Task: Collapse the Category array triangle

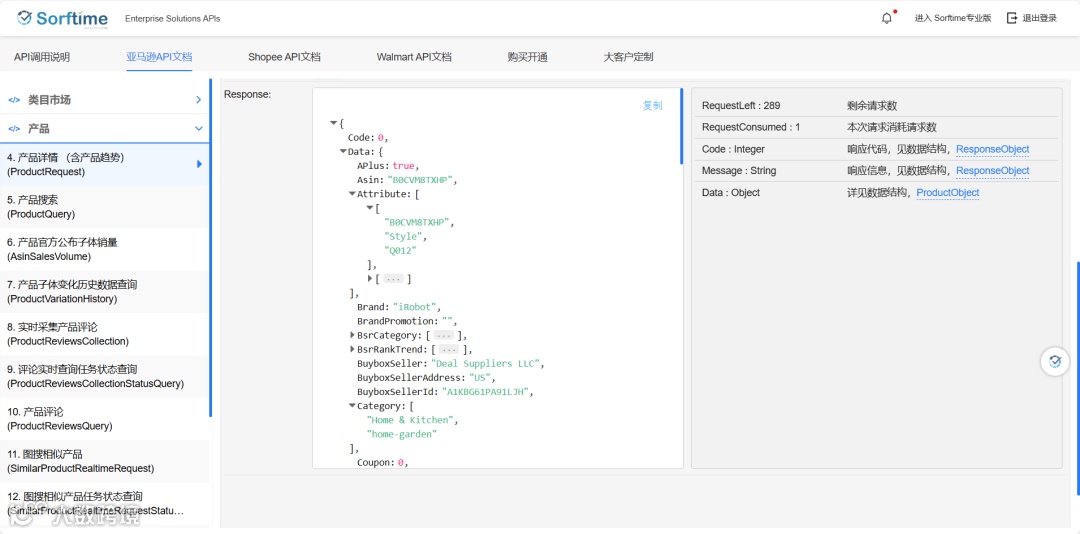Action: coord(351,406)
